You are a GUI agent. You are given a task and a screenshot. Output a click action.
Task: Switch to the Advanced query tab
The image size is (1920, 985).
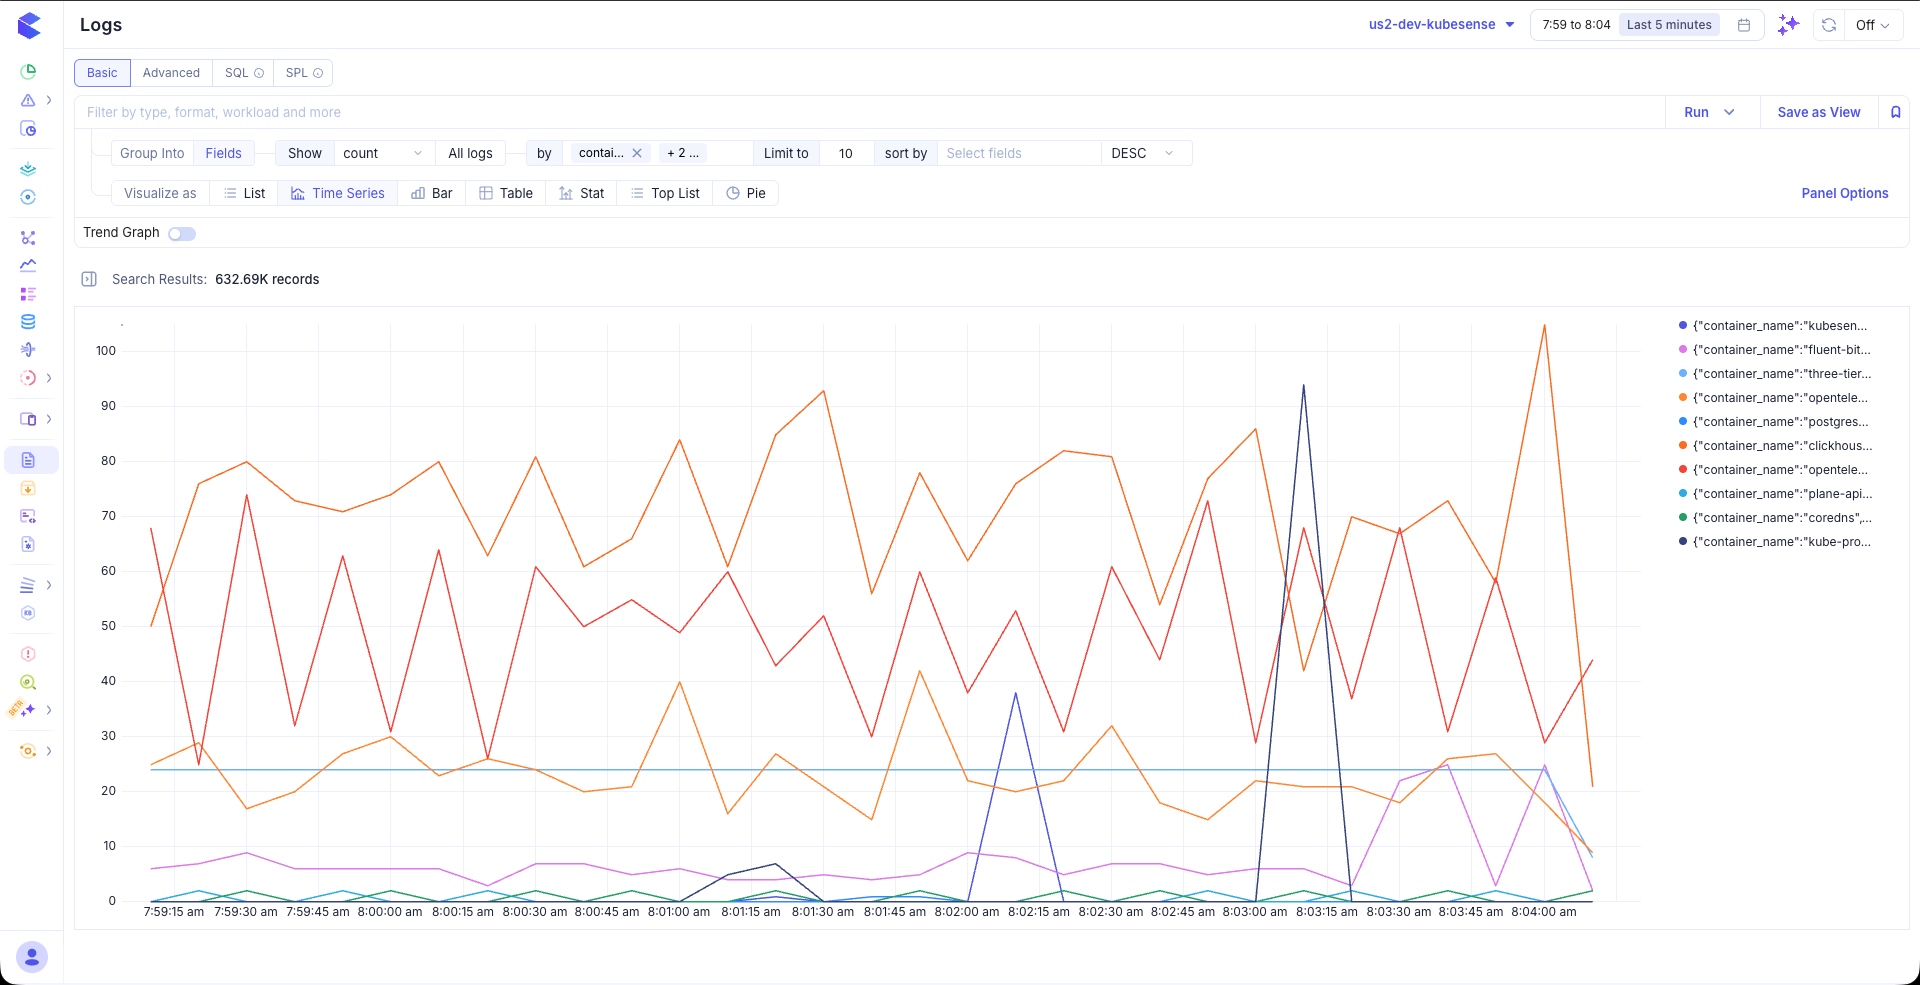(171, 73)
